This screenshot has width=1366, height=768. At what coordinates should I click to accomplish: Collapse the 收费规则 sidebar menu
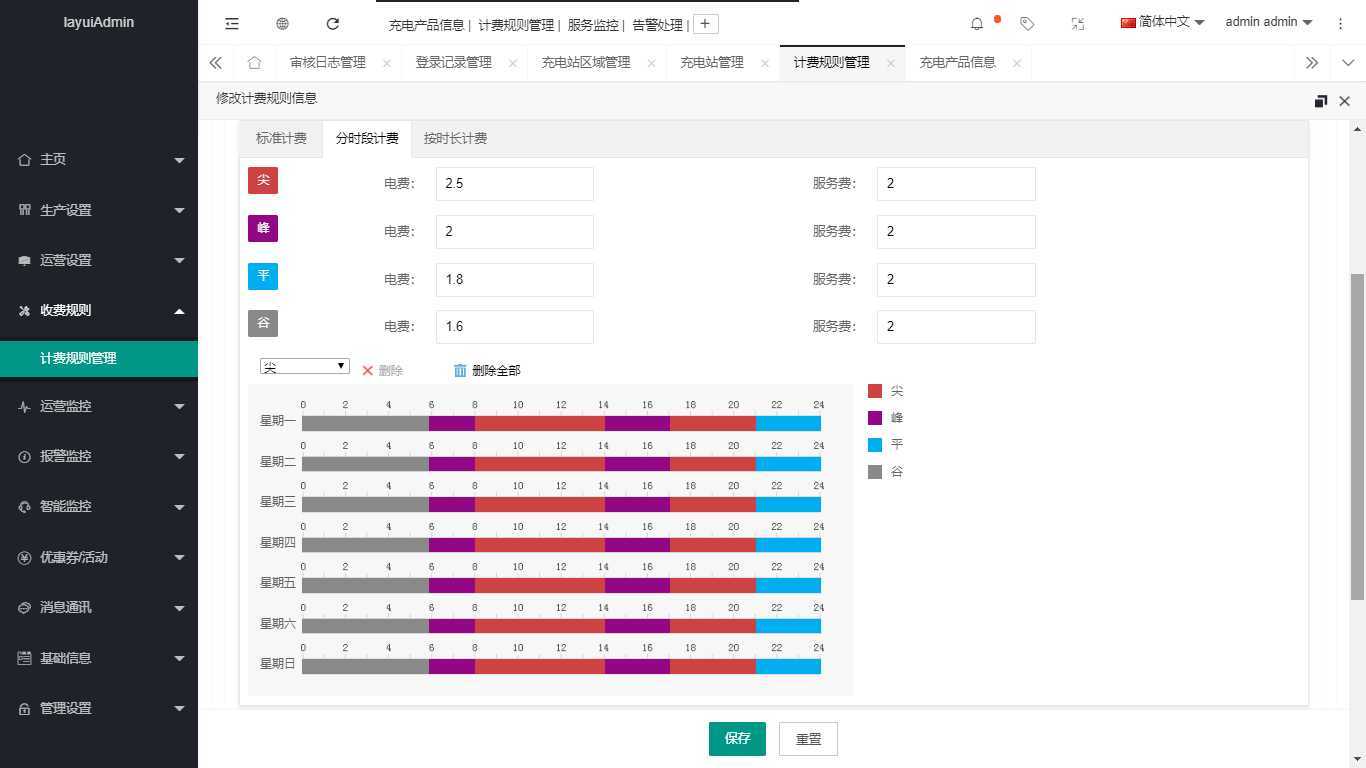click(x=99, y=310)
